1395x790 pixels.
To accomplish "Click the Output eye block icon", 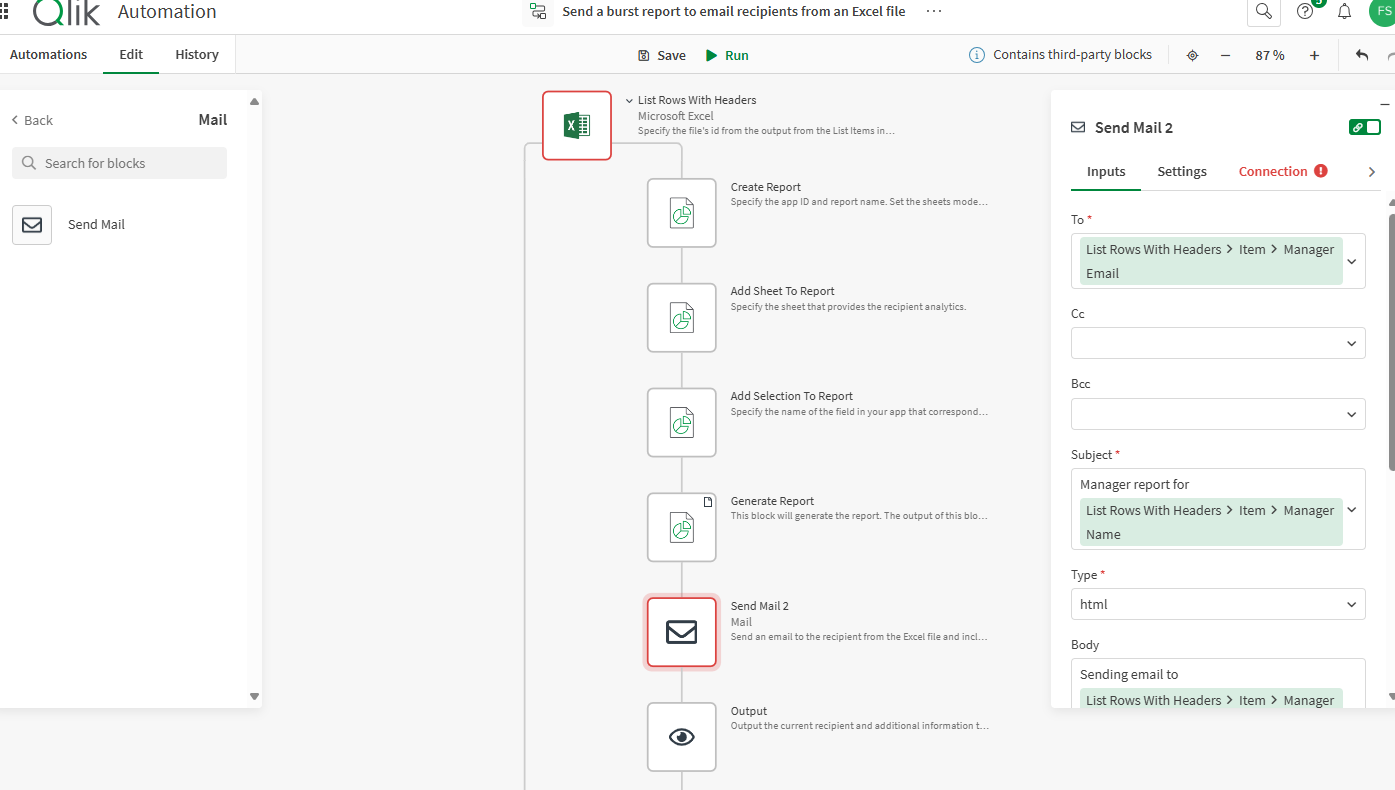I will [x=682, y=737].
